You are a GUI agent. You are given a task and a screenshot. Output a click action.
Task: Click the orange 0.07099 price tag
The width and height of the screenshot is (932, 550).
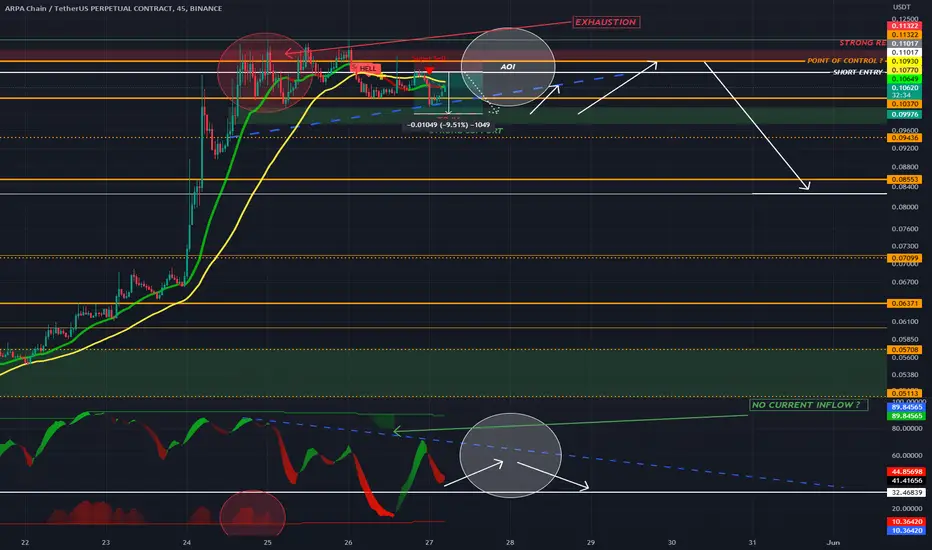tap(905, 258)
